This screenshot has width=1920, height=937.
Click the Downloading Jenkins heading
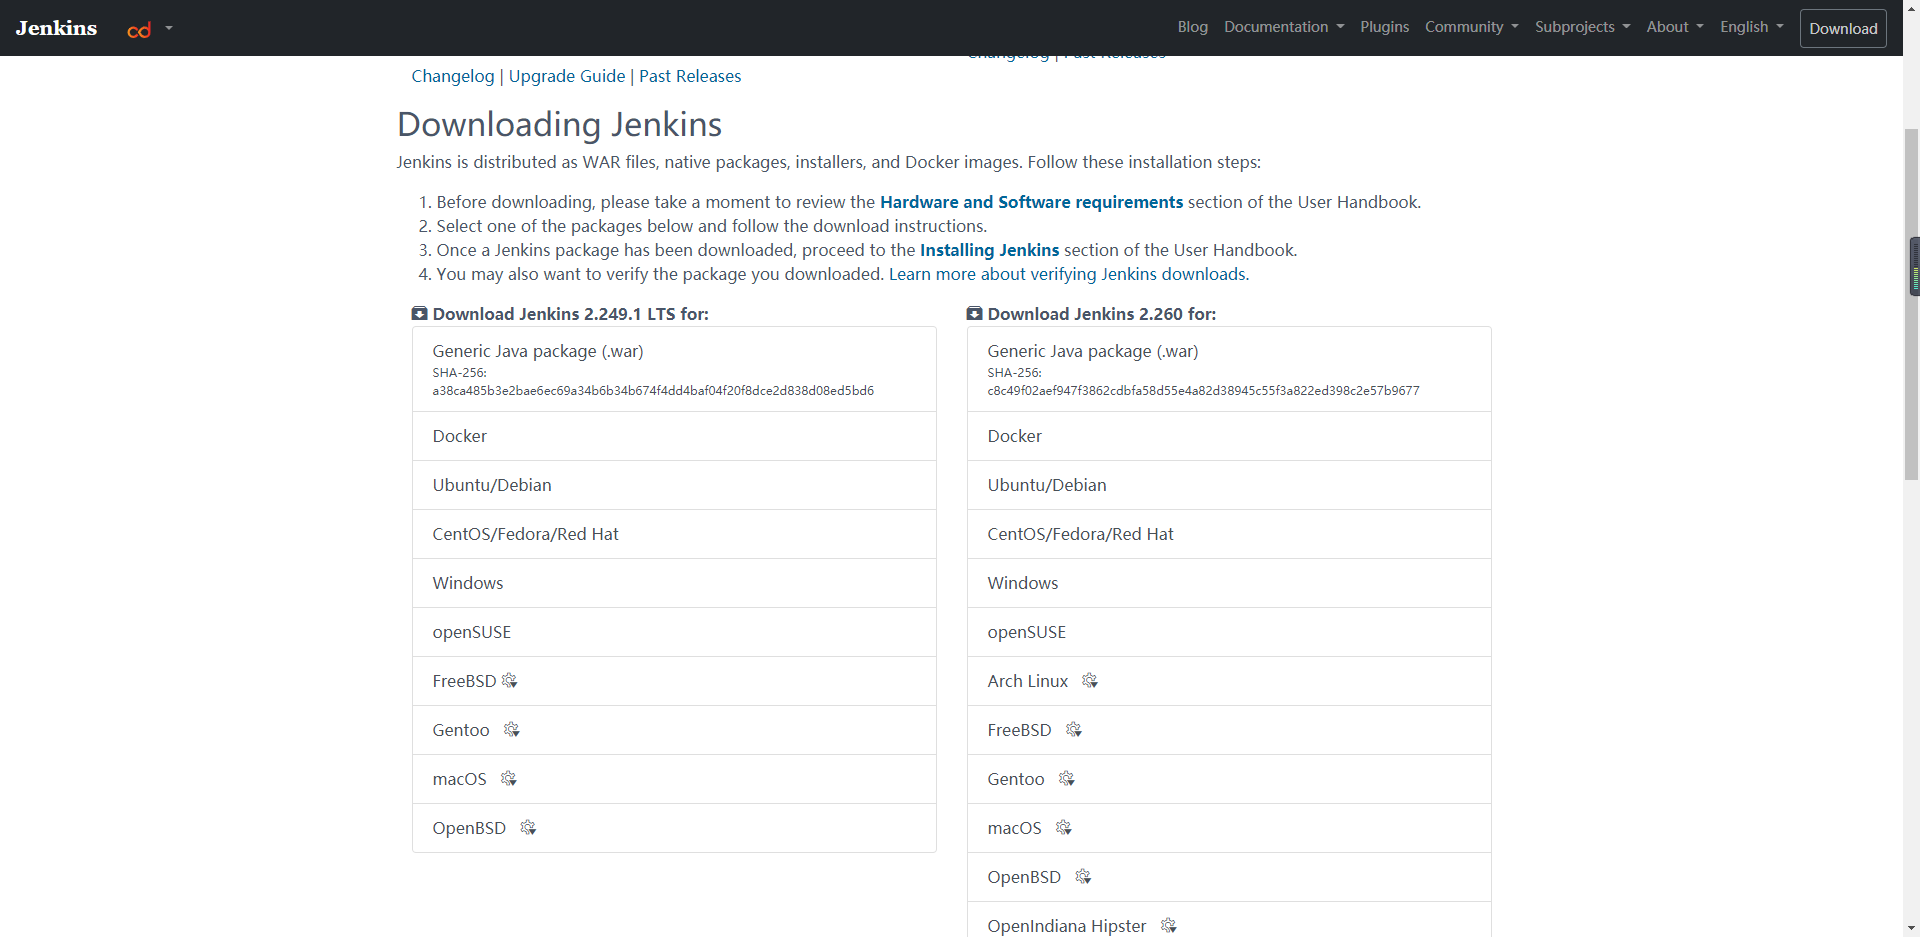tap(559, 124)
